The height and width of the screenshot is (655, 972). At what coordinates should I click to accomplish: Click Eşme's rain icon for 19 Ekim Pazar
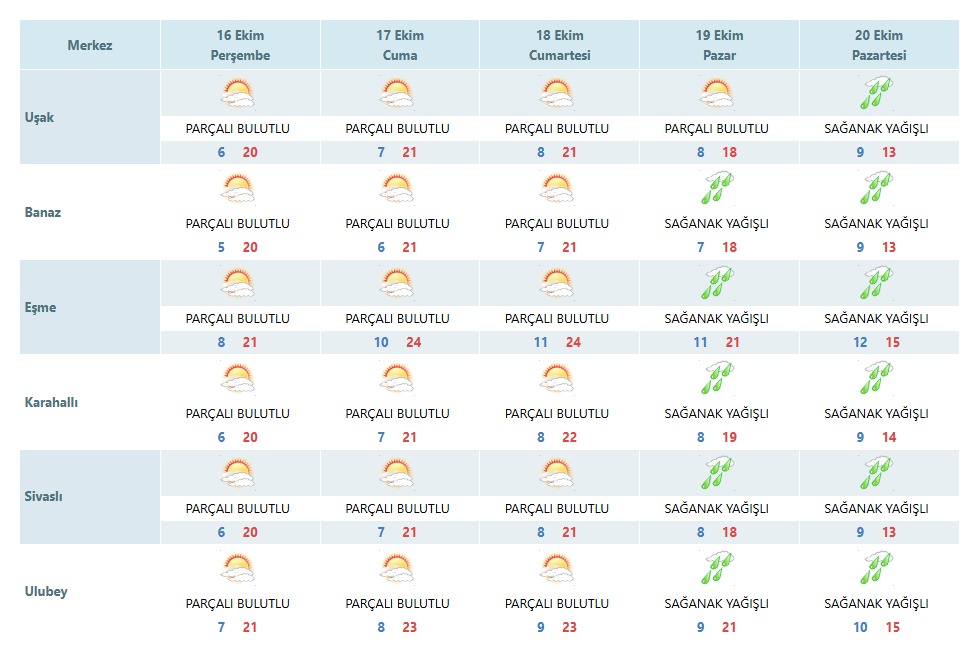[717, 284]
